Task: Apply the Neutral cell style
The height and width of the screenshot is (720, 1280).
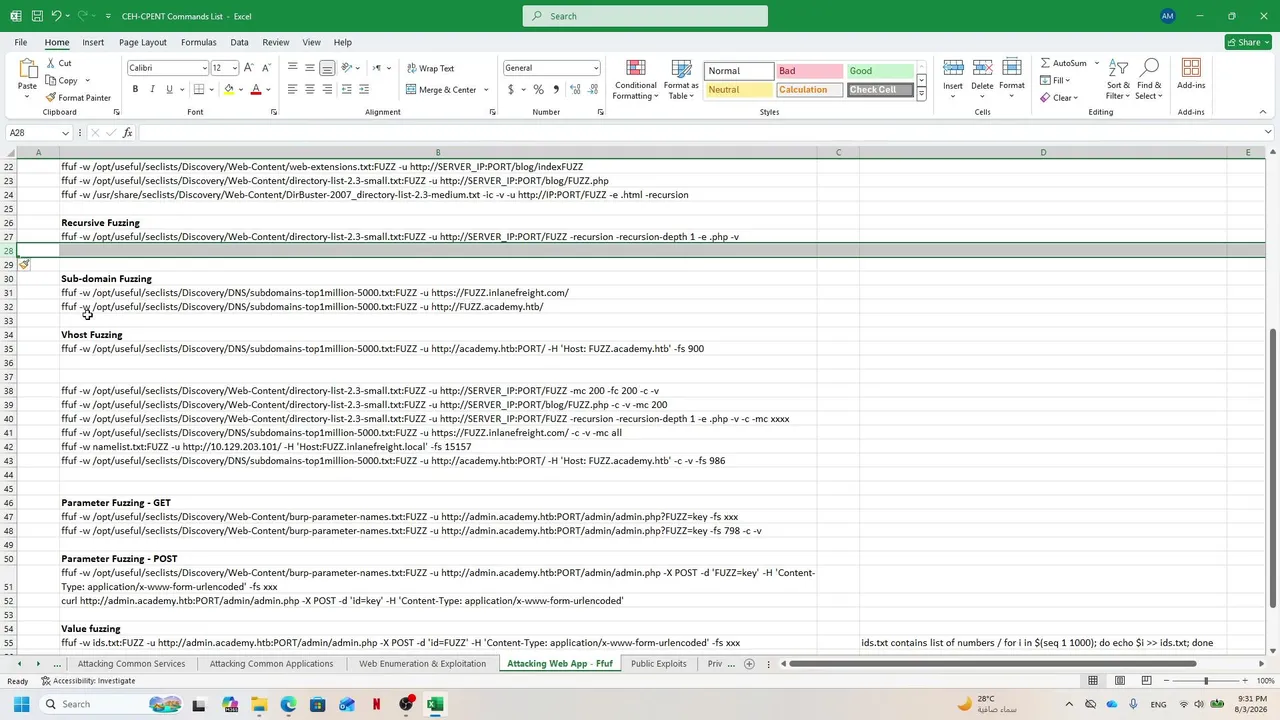Action: pyautogui.click(x=738, y=90)
